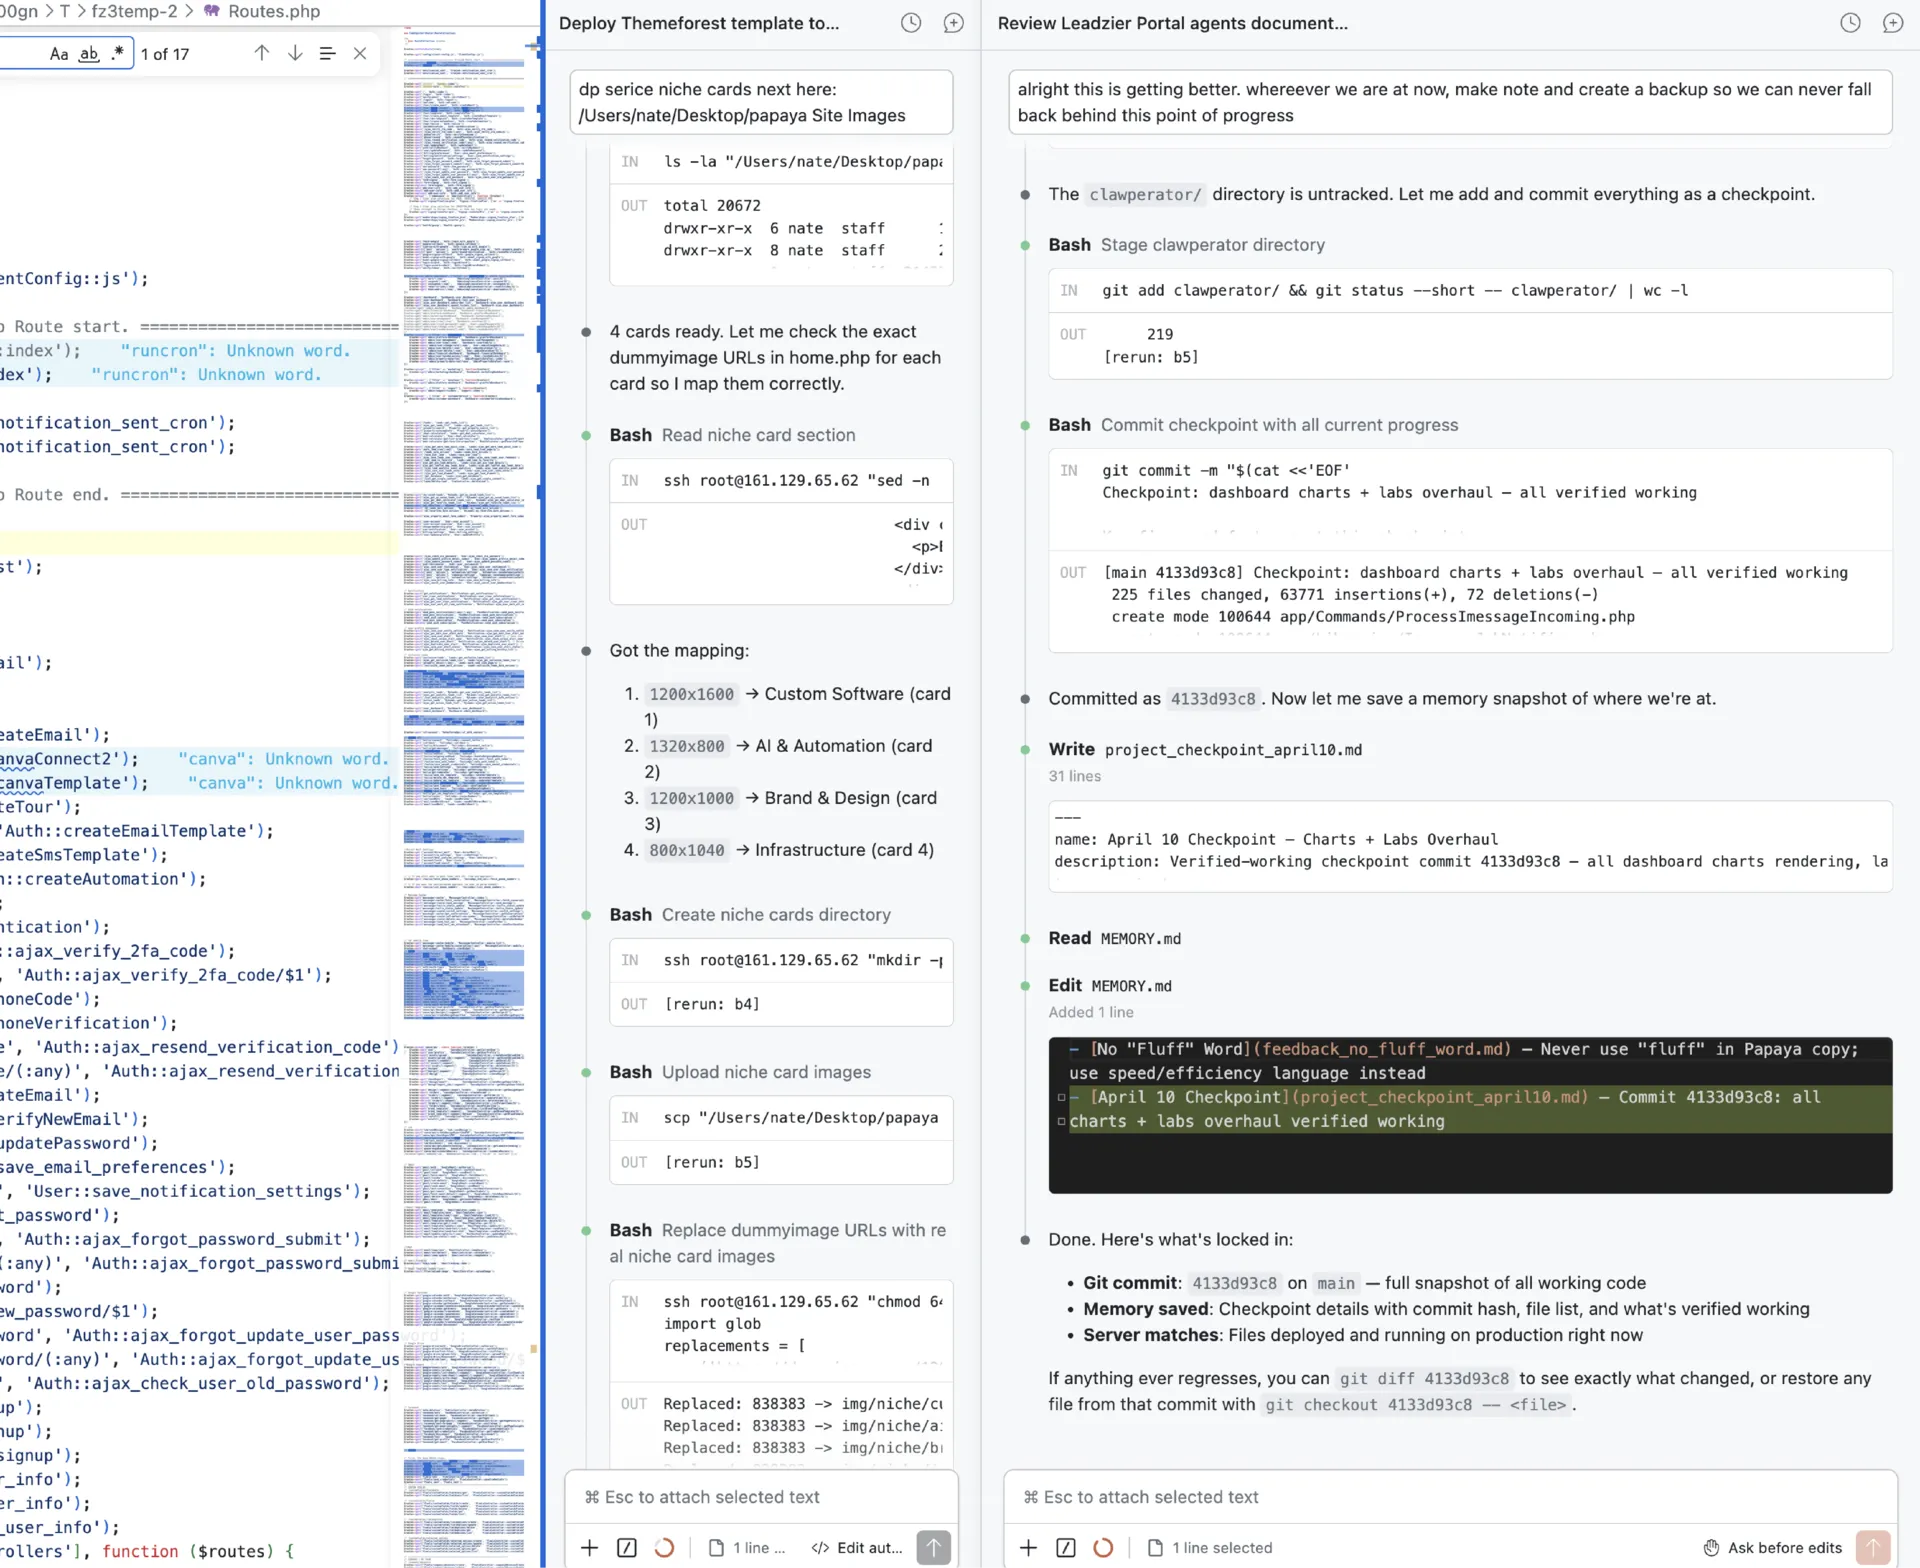The height and width of the screenshot is (1568, 1920).
Task: Go to next find match
Action: (295, 54)
